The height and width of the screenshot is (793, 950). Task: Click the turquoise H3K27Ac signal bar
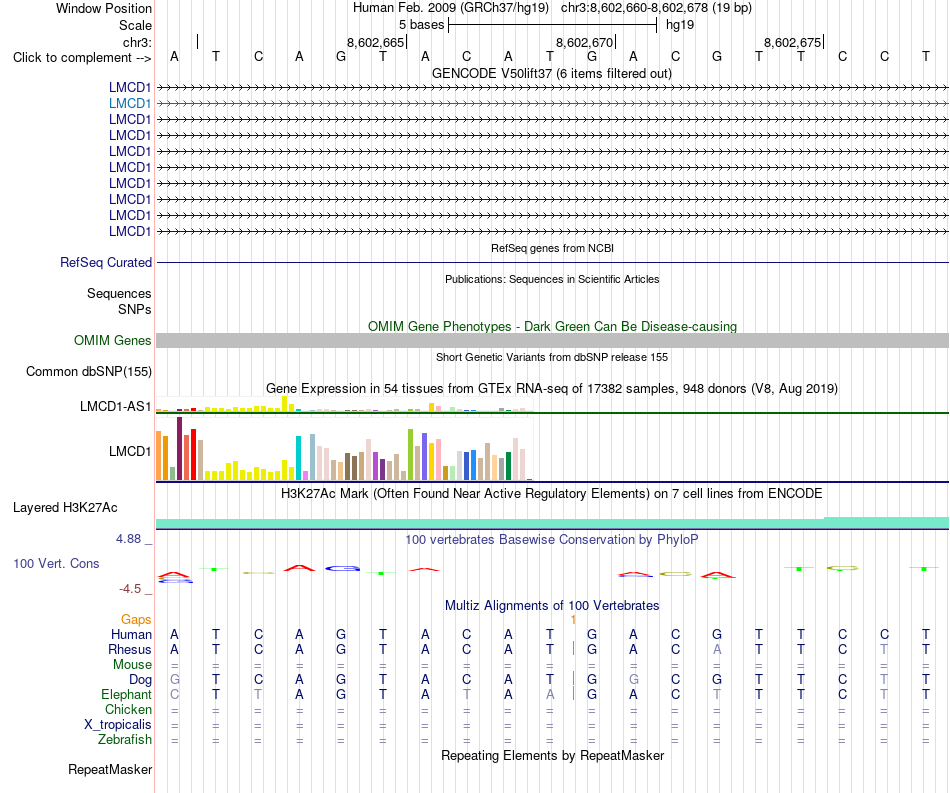[552, 523]
